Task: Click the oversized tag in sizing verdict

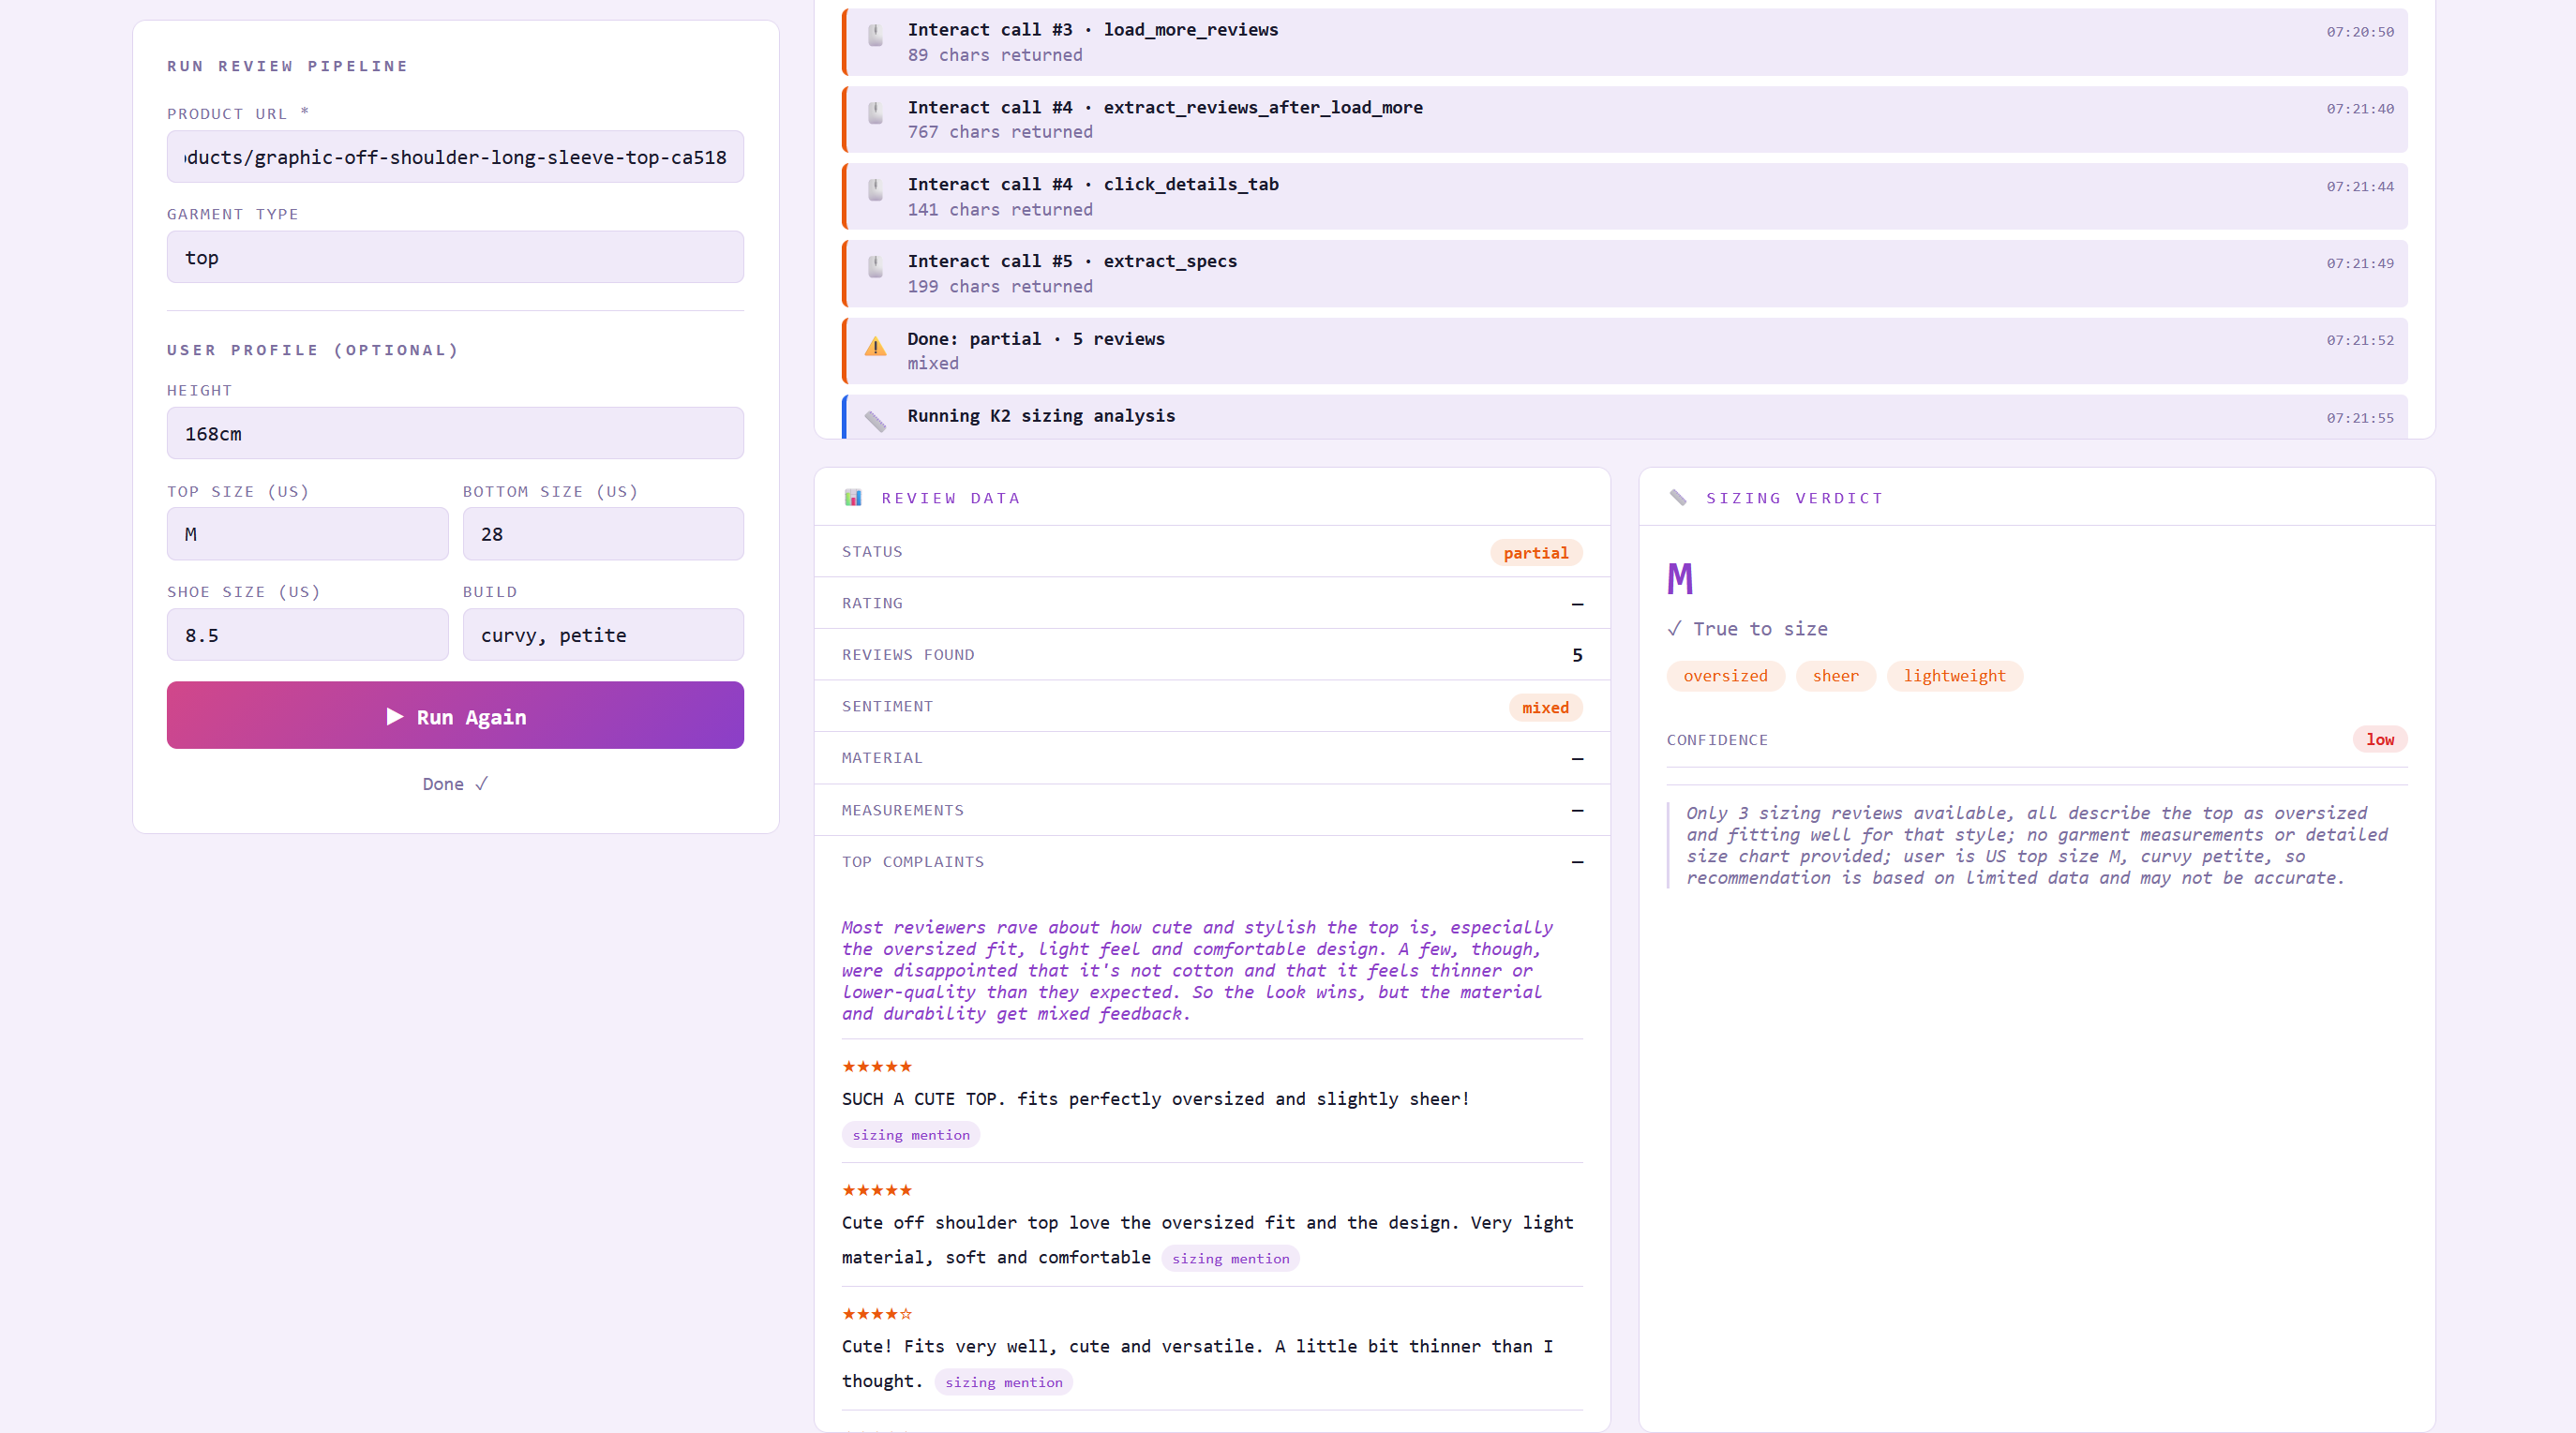Action: (1725, 676)
